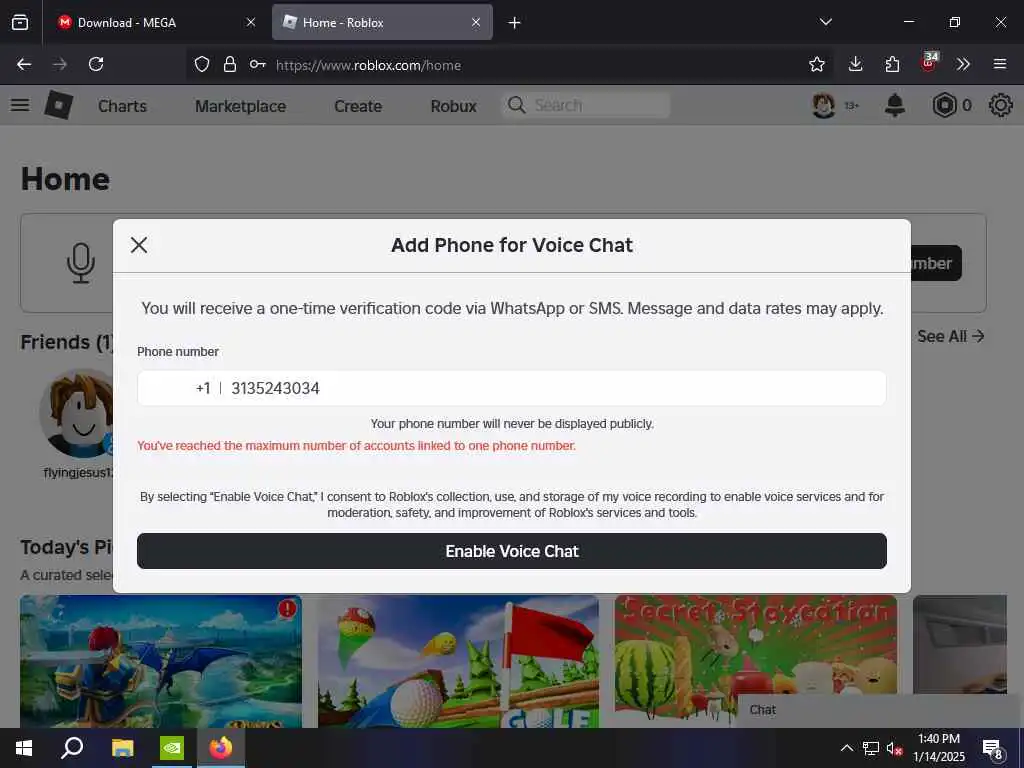The image size is (1024, 768).
Task: Open the Robux page
Action: 453,106
